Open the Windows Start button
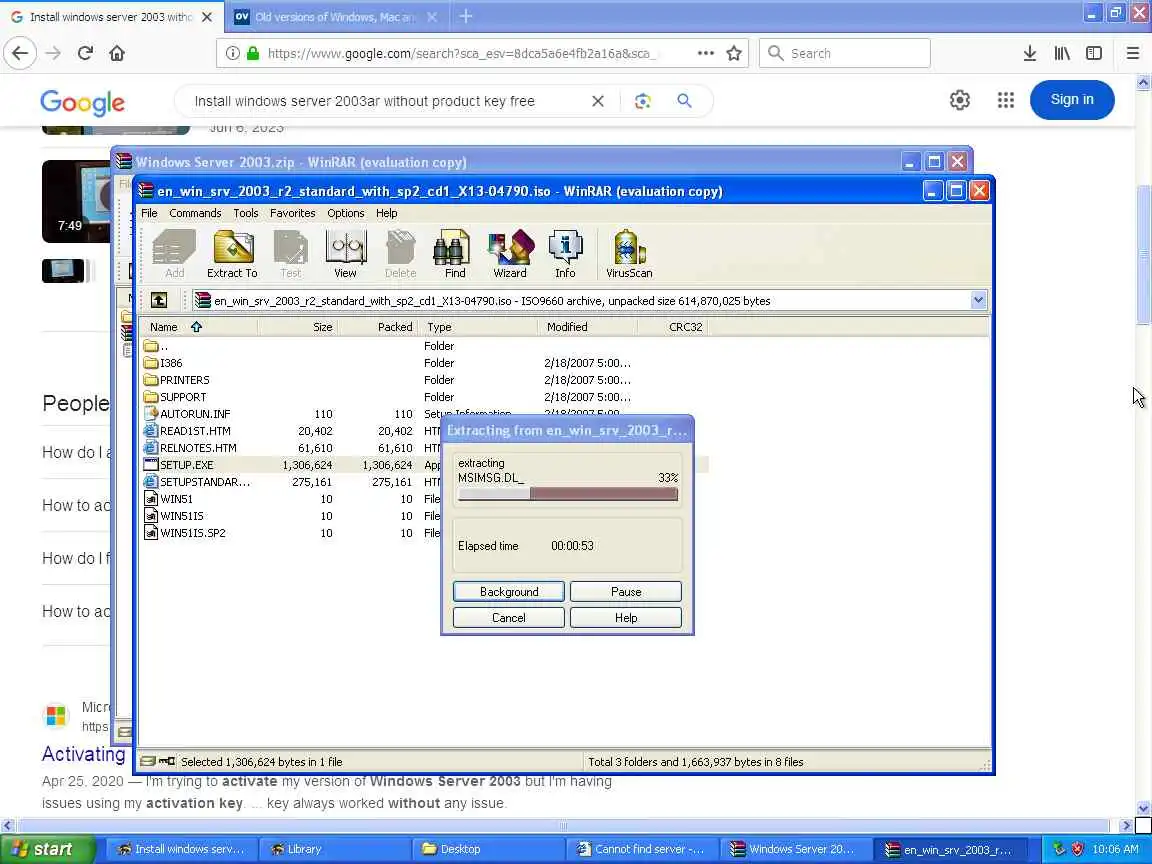Image resolution: width=1152 pixels, height=864 pixels. point(47,849)
